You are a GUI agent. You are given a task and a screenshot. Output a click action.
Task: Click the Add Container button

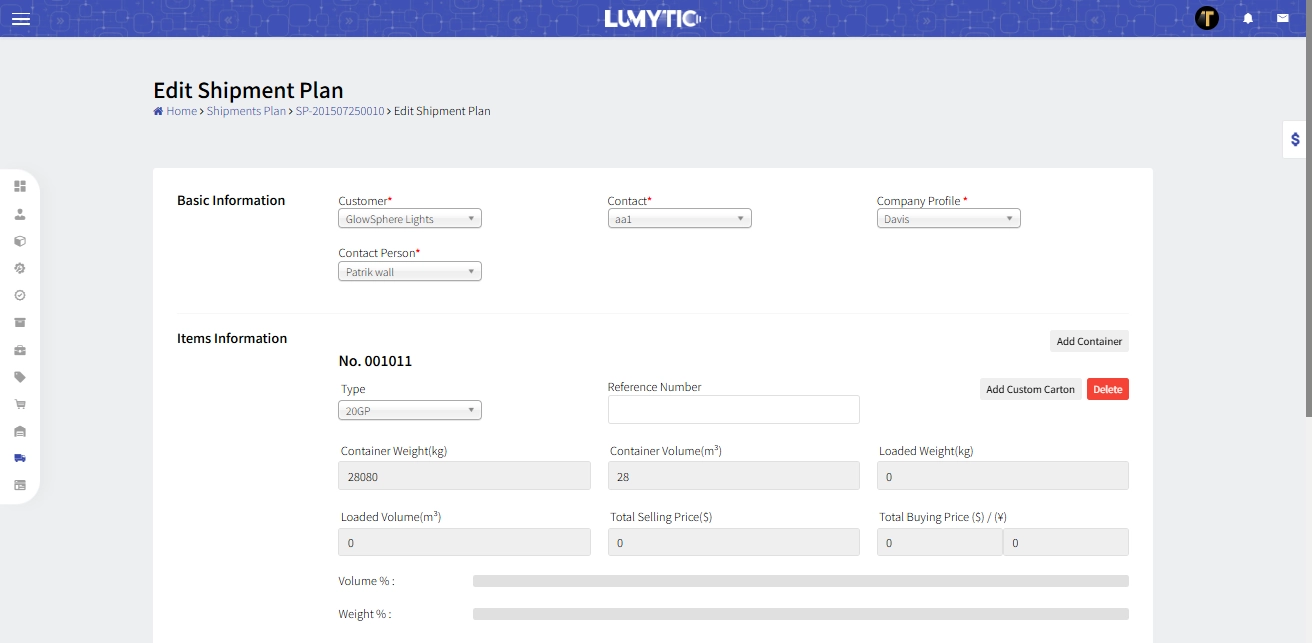(1089, 342)
